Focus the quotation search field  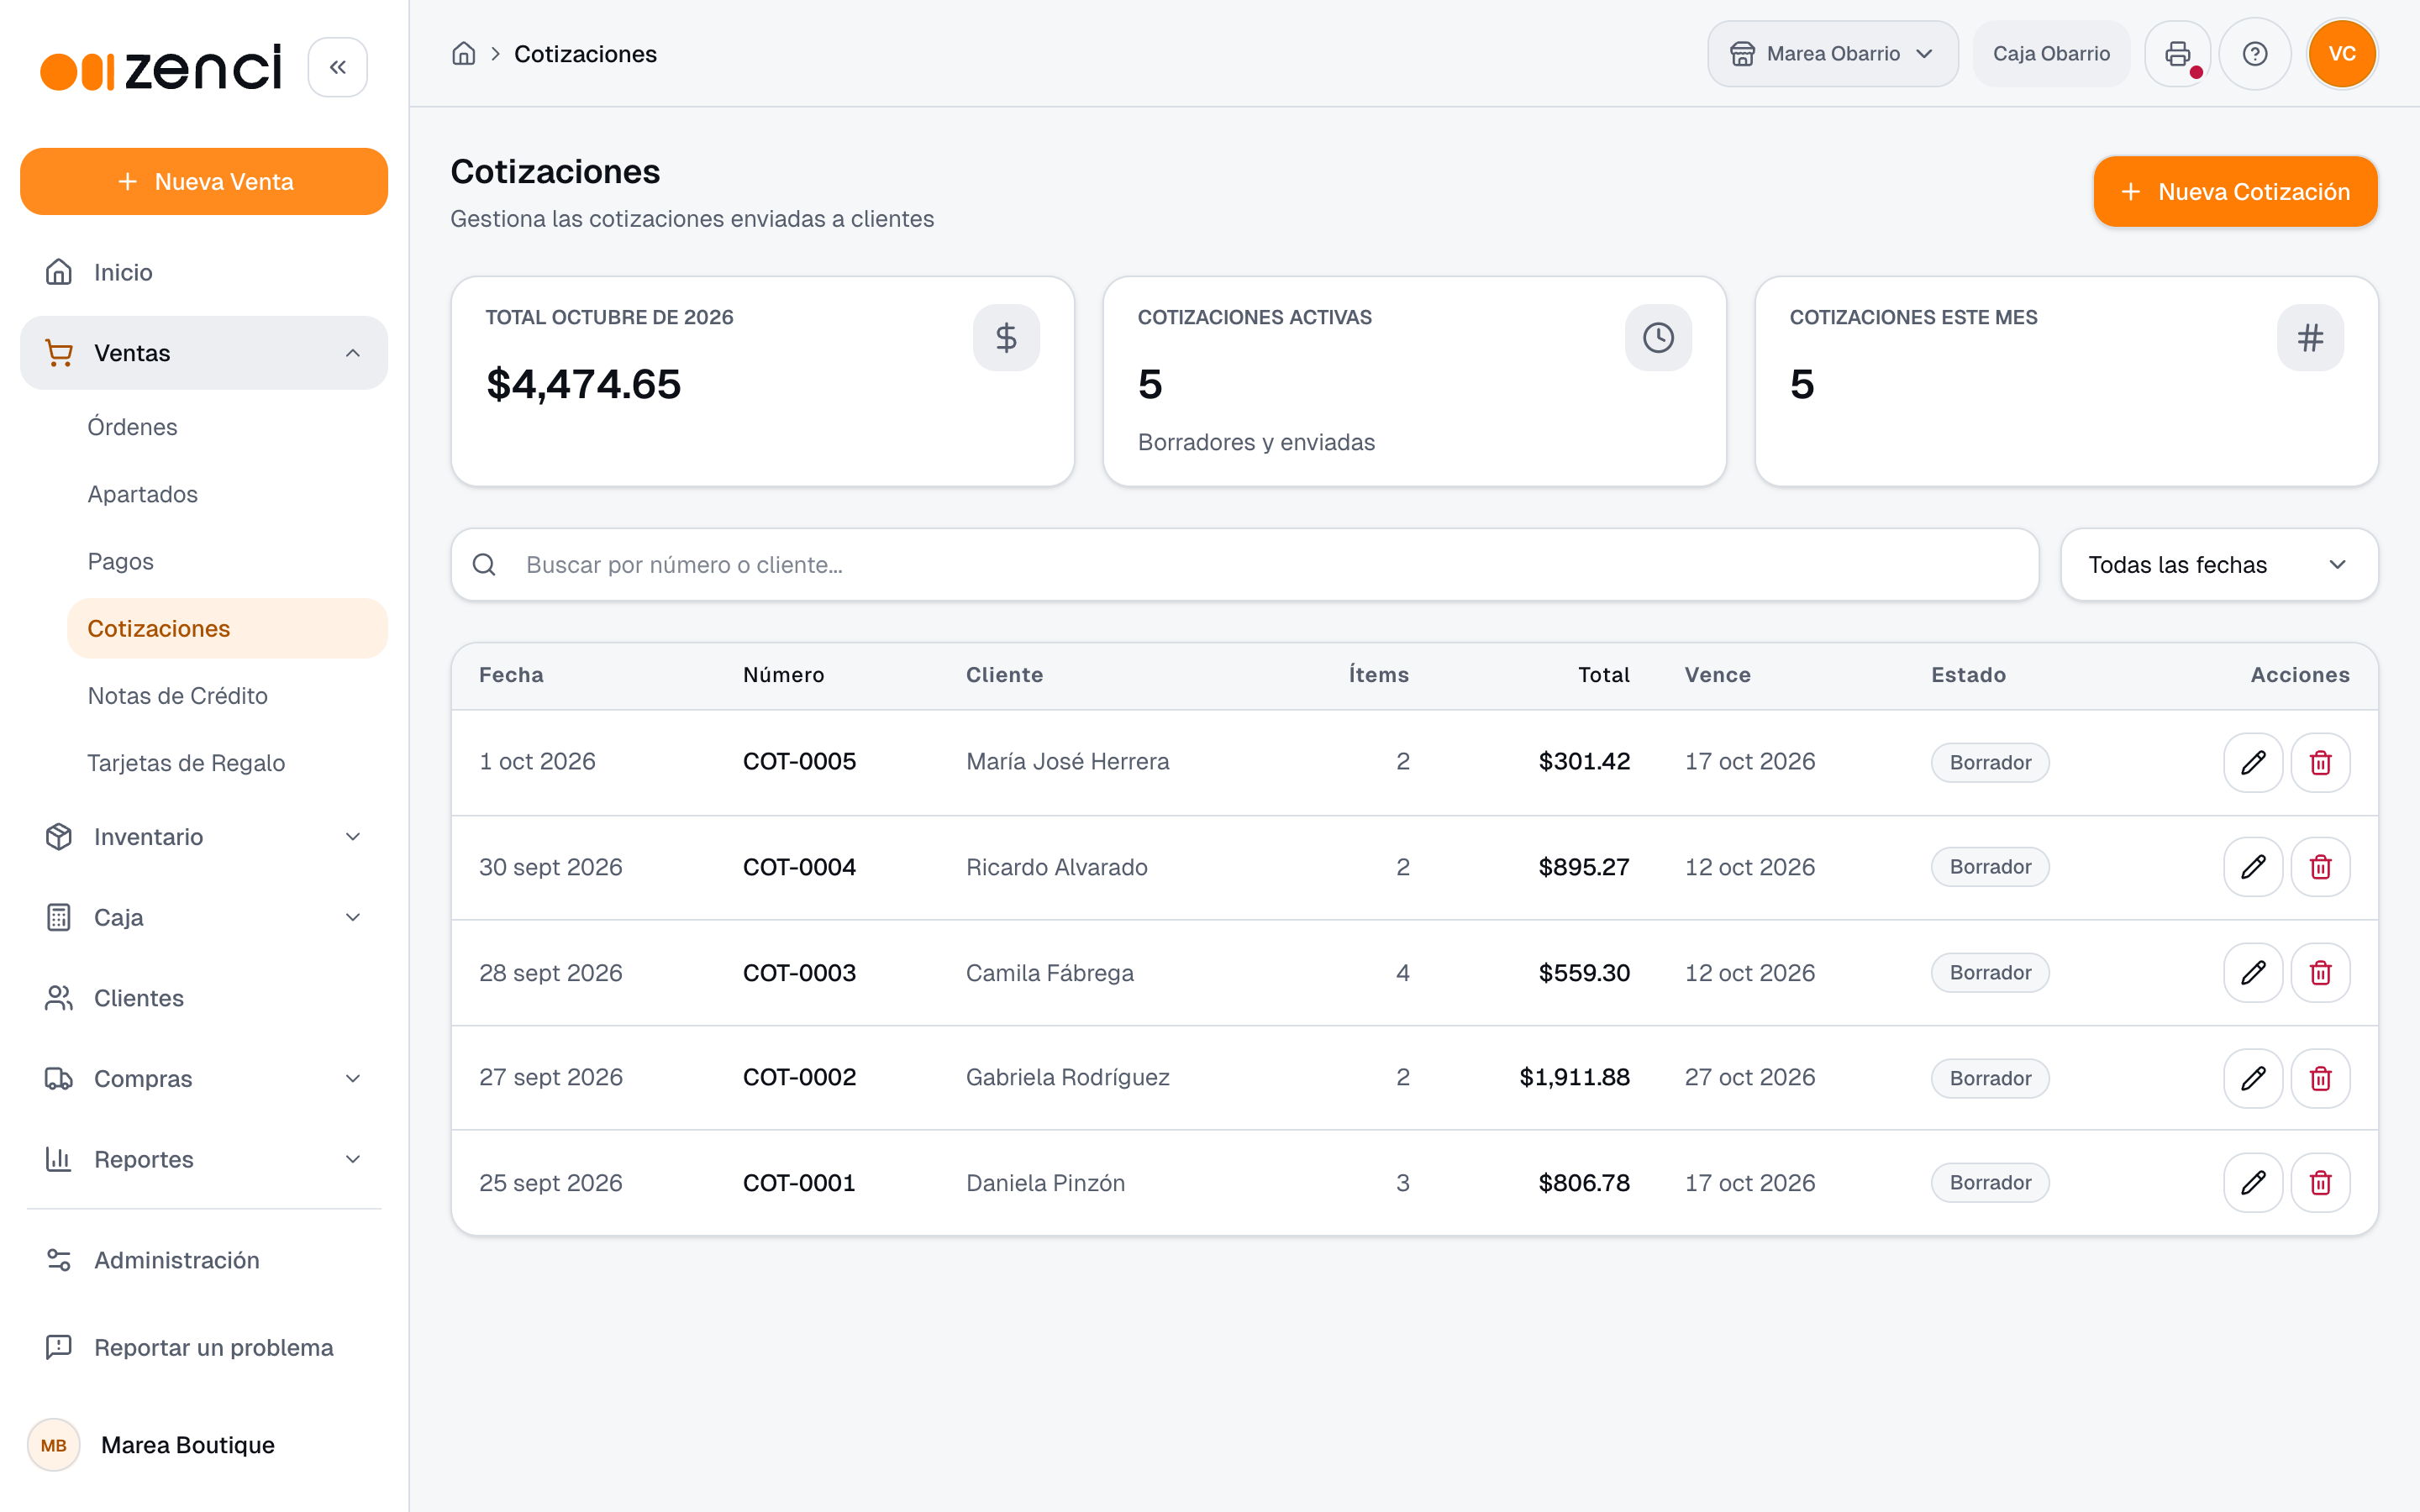(x=1245, y=565)
